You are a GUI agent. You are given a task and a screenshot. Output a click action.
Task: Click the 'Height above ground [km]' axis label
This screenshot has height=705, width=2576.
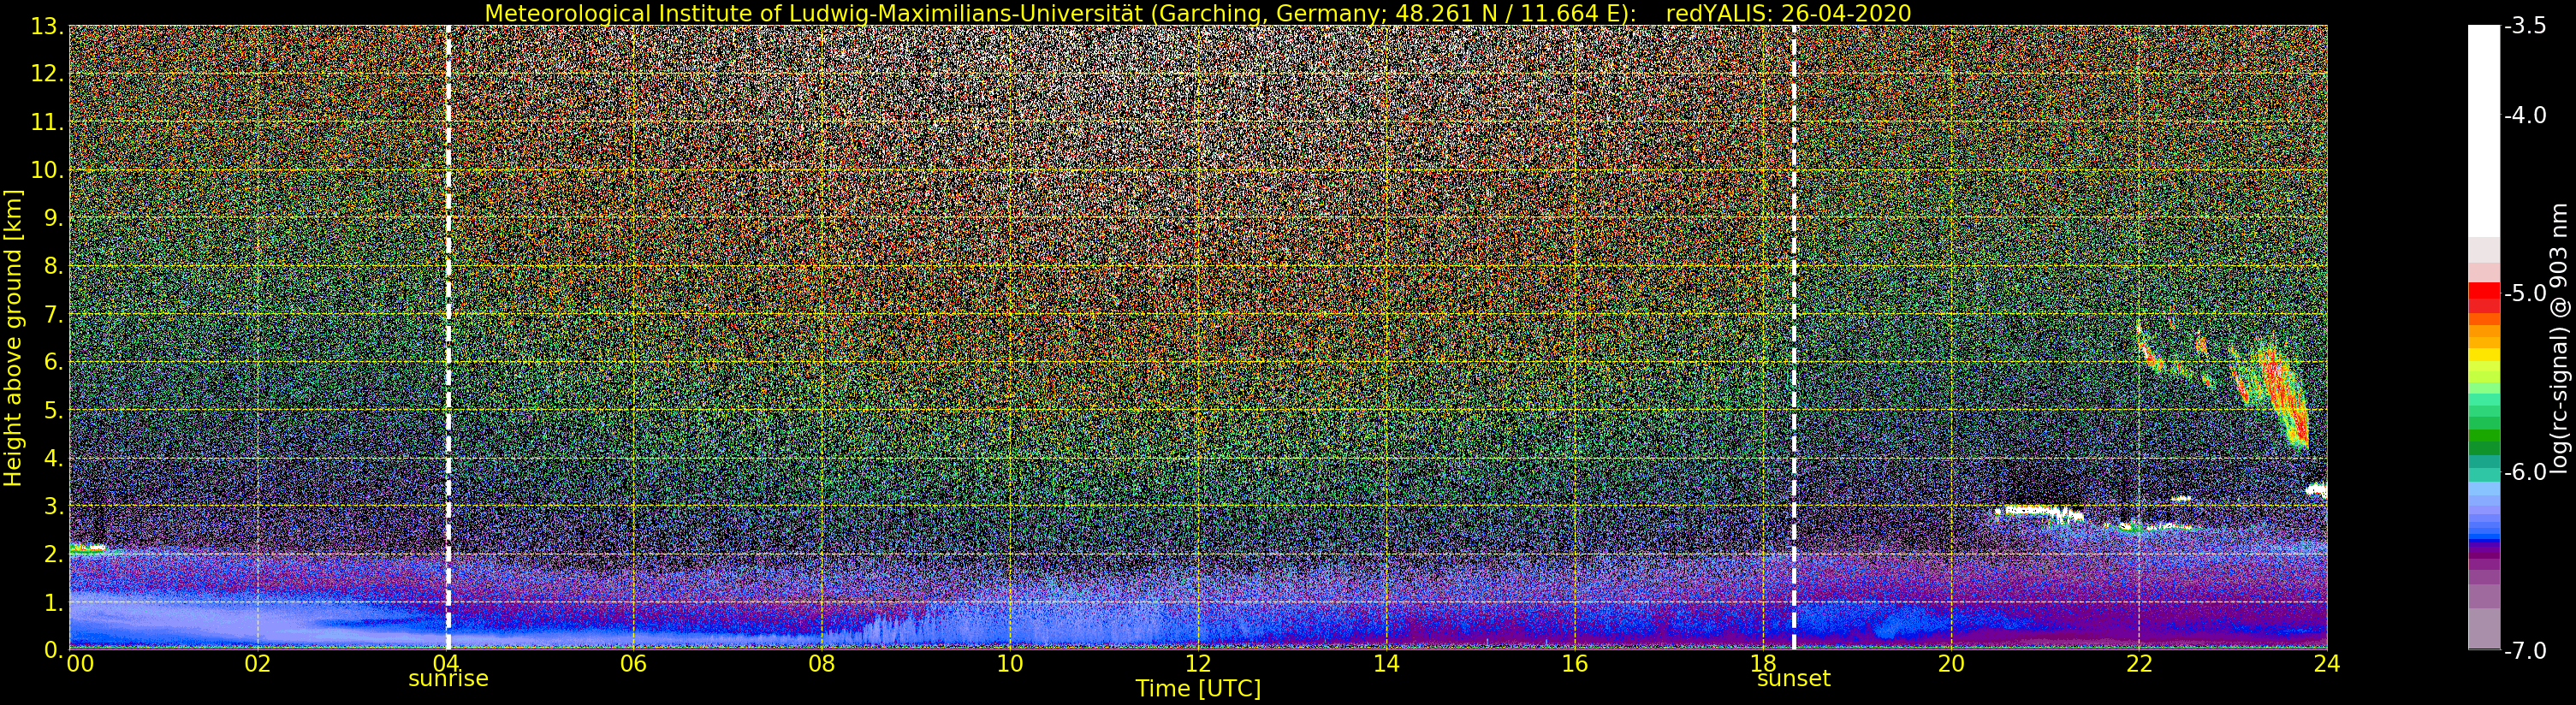click(x=13, y=337)
